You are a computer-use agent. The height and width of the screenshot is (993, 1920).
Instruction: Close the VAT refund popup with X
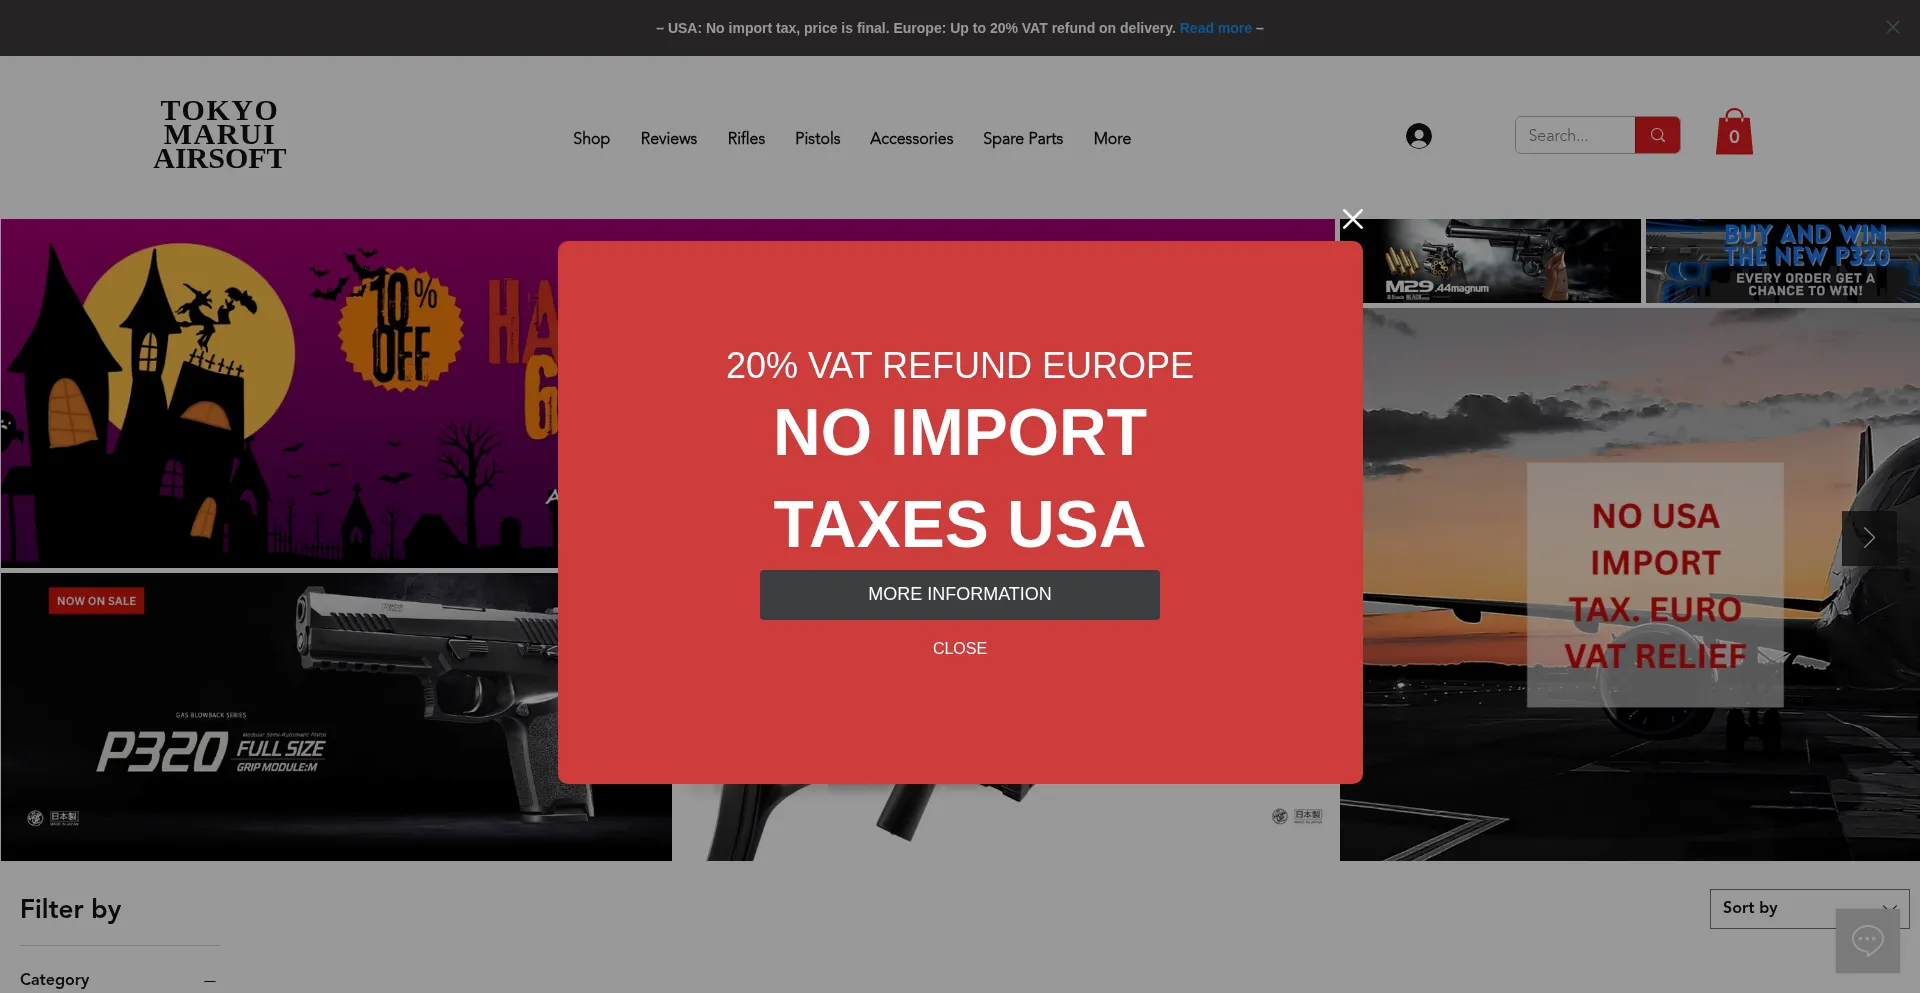tap(1352, 219)
